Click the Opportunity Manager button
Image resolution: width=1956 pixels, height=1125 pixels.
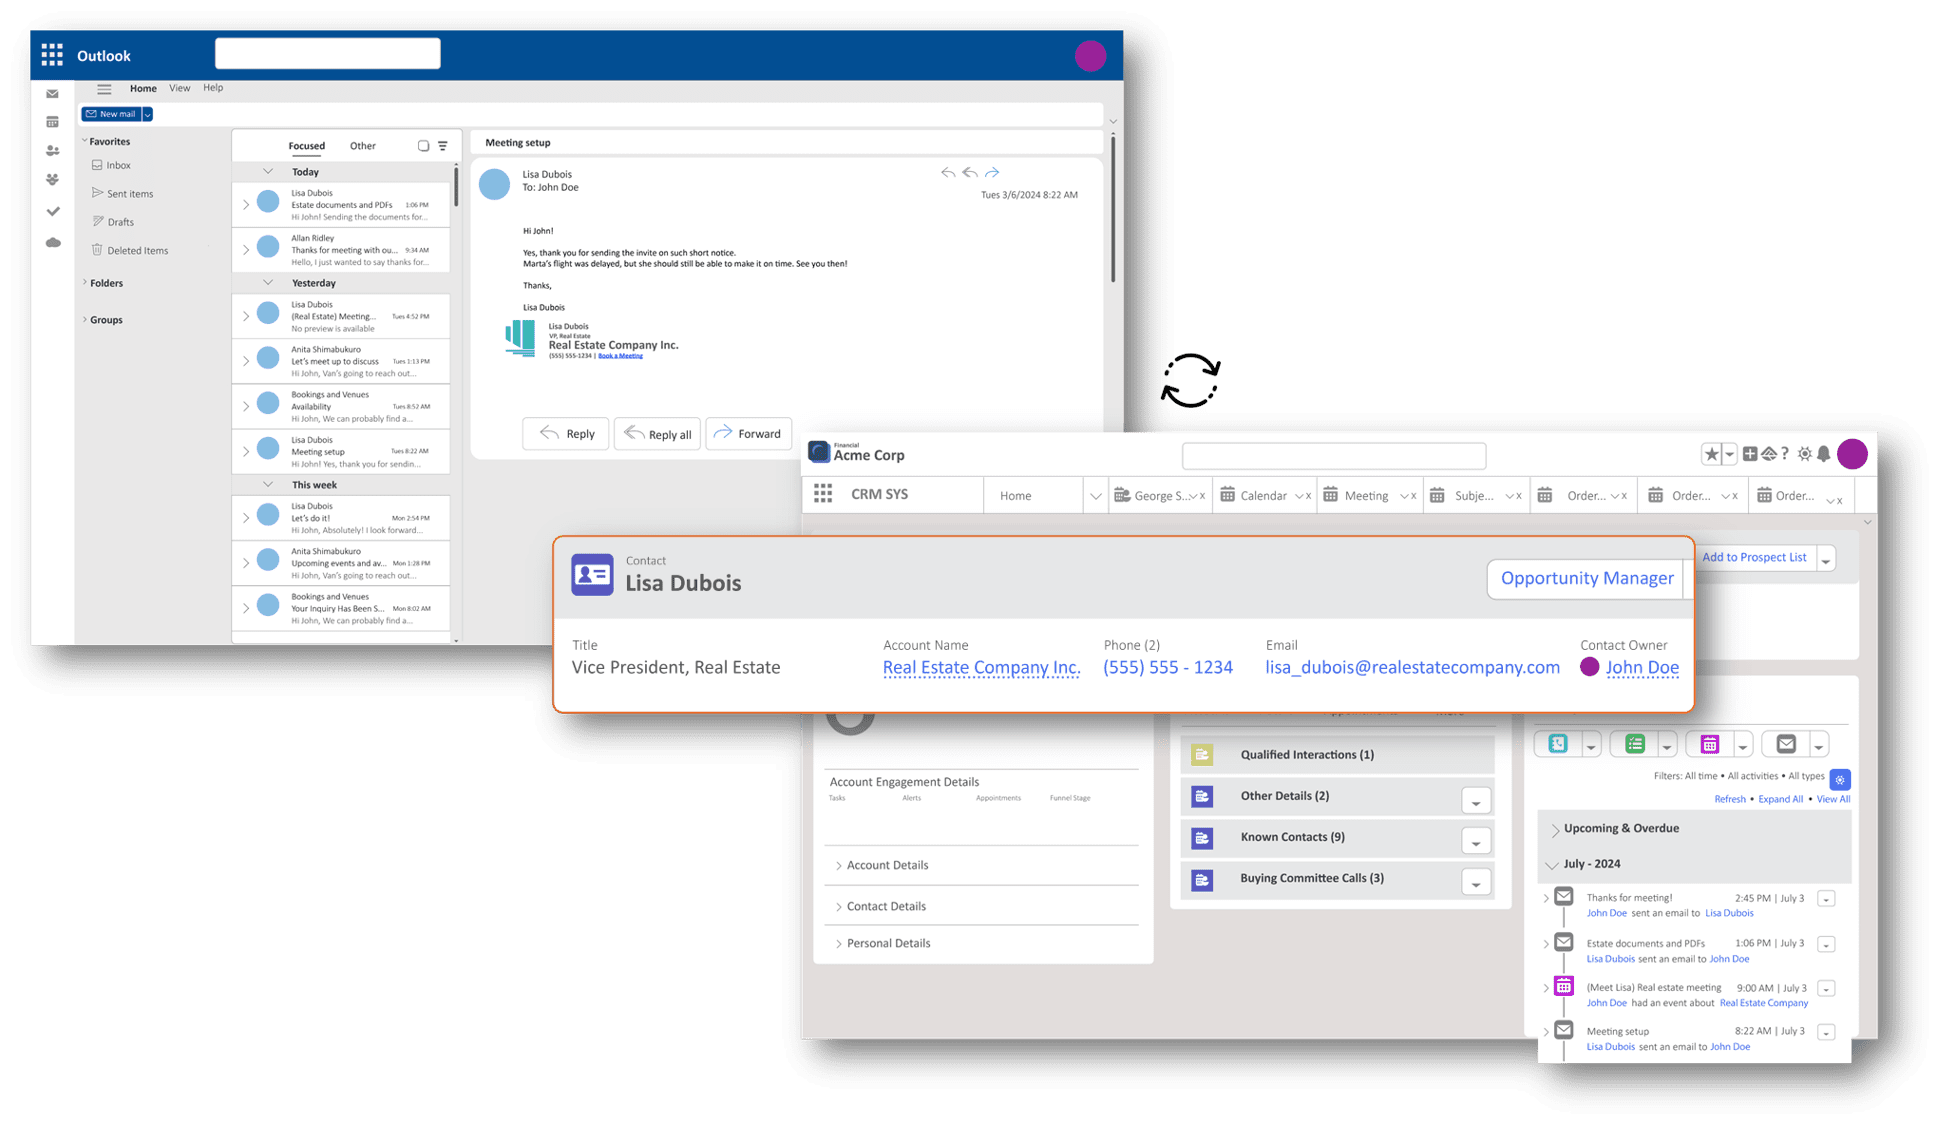(x=1588, y=578)
